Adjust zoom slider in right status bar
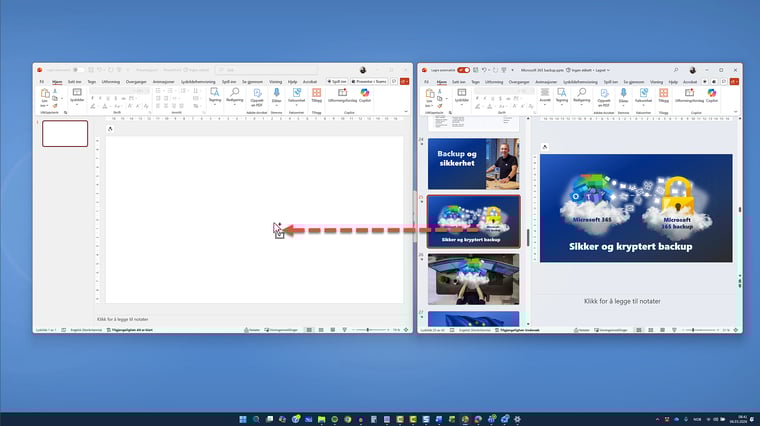The width and height of the screenshot is (760, 426). click(693, 330)
